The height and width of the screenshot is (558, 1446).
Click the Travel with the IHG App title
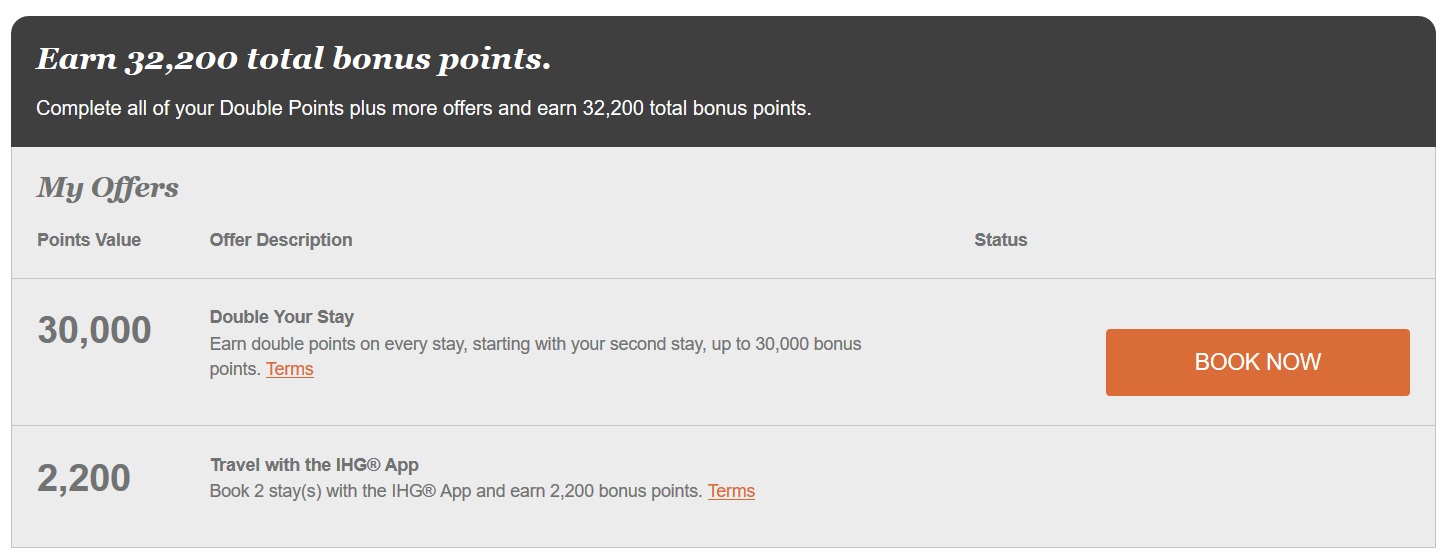click(x=314, y=465)
